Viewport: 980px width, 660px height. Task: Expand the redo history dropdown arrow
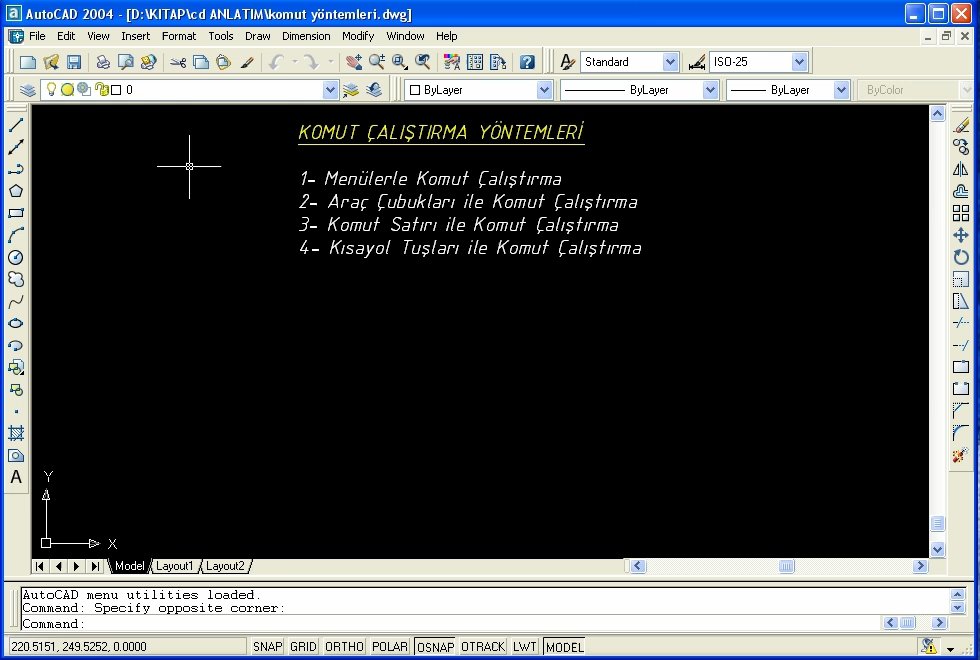point(331,62)
